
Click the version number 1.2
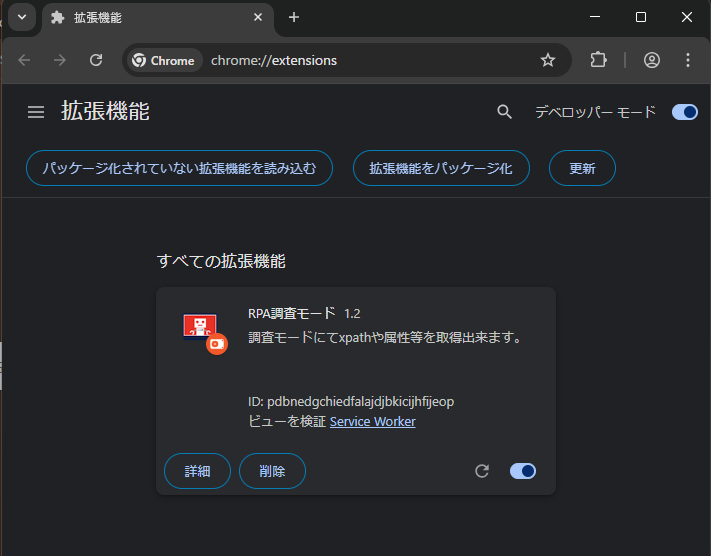coord(352,314)
